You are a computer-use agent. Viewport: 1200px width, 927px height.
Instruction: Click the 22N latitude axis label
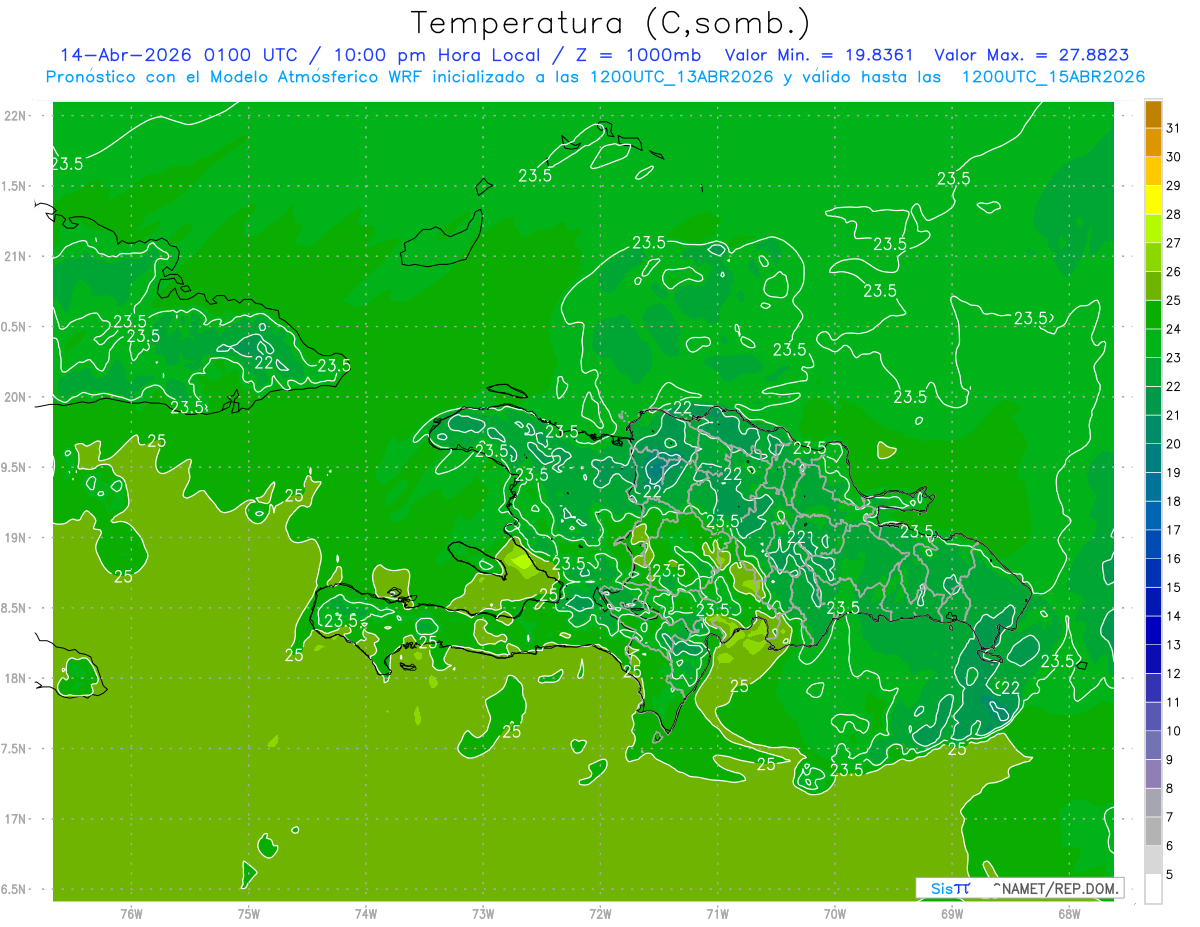[x=17, y=115]
